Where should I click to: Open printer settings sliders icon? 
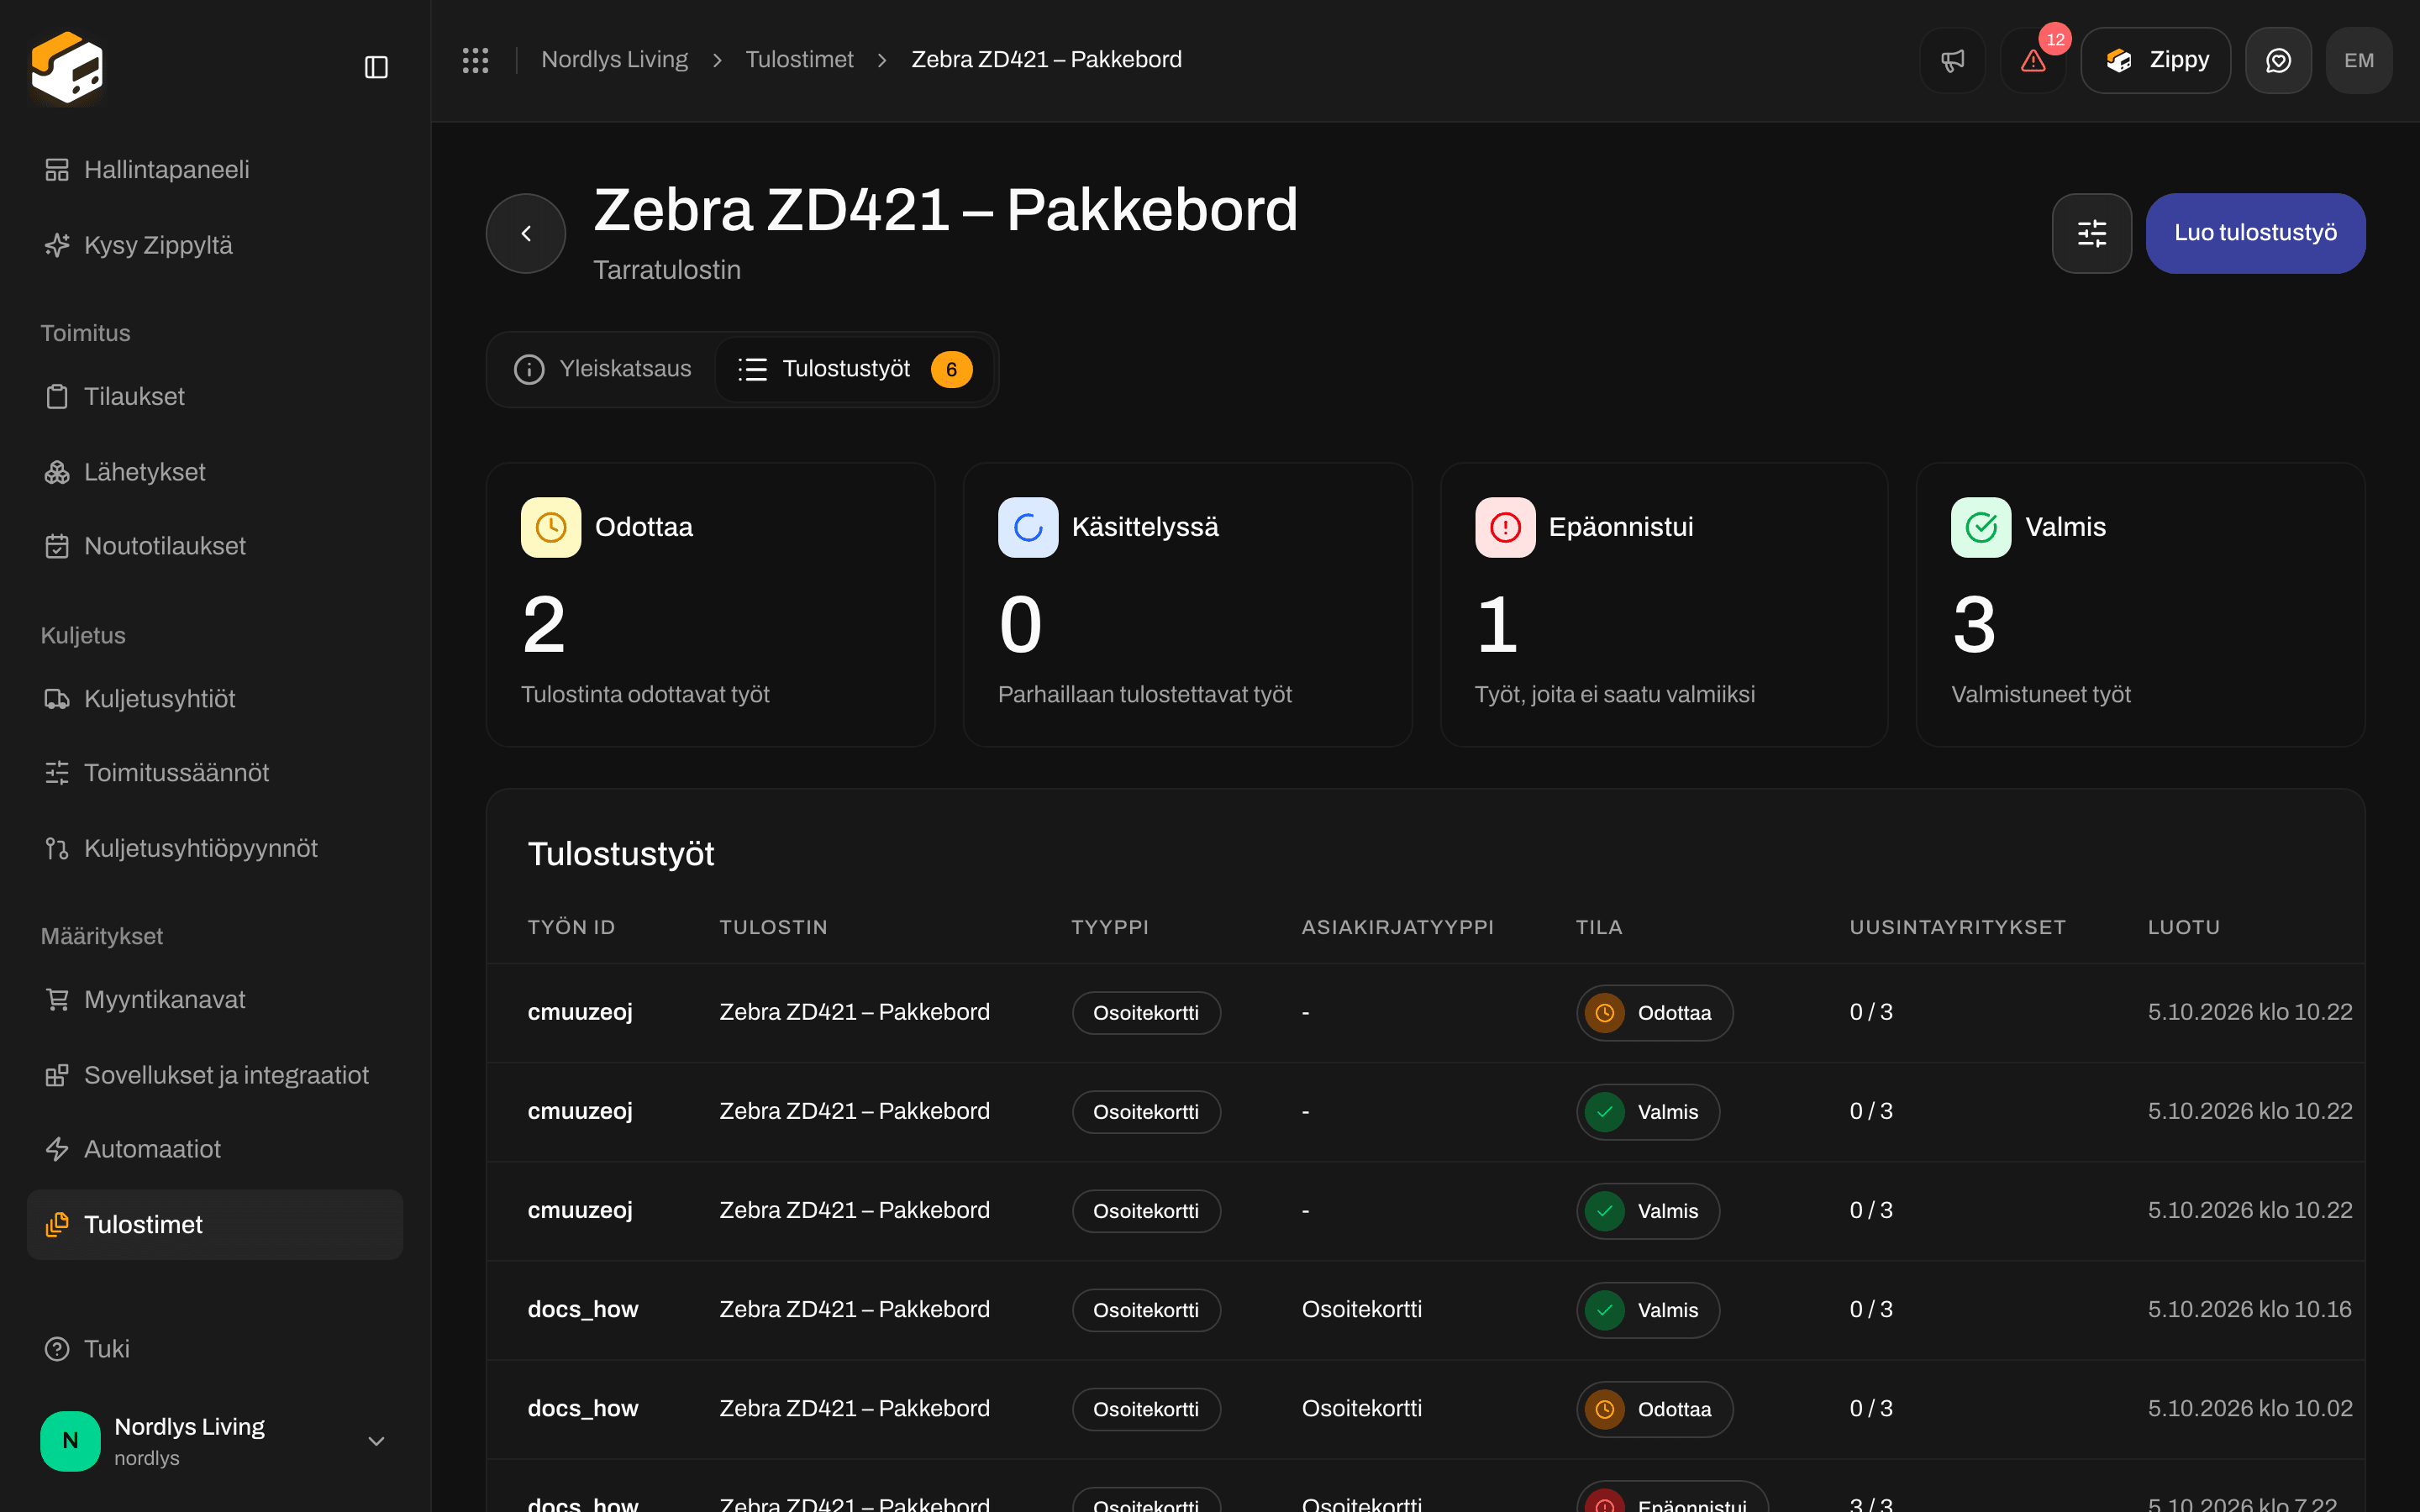coord(2092,233)
